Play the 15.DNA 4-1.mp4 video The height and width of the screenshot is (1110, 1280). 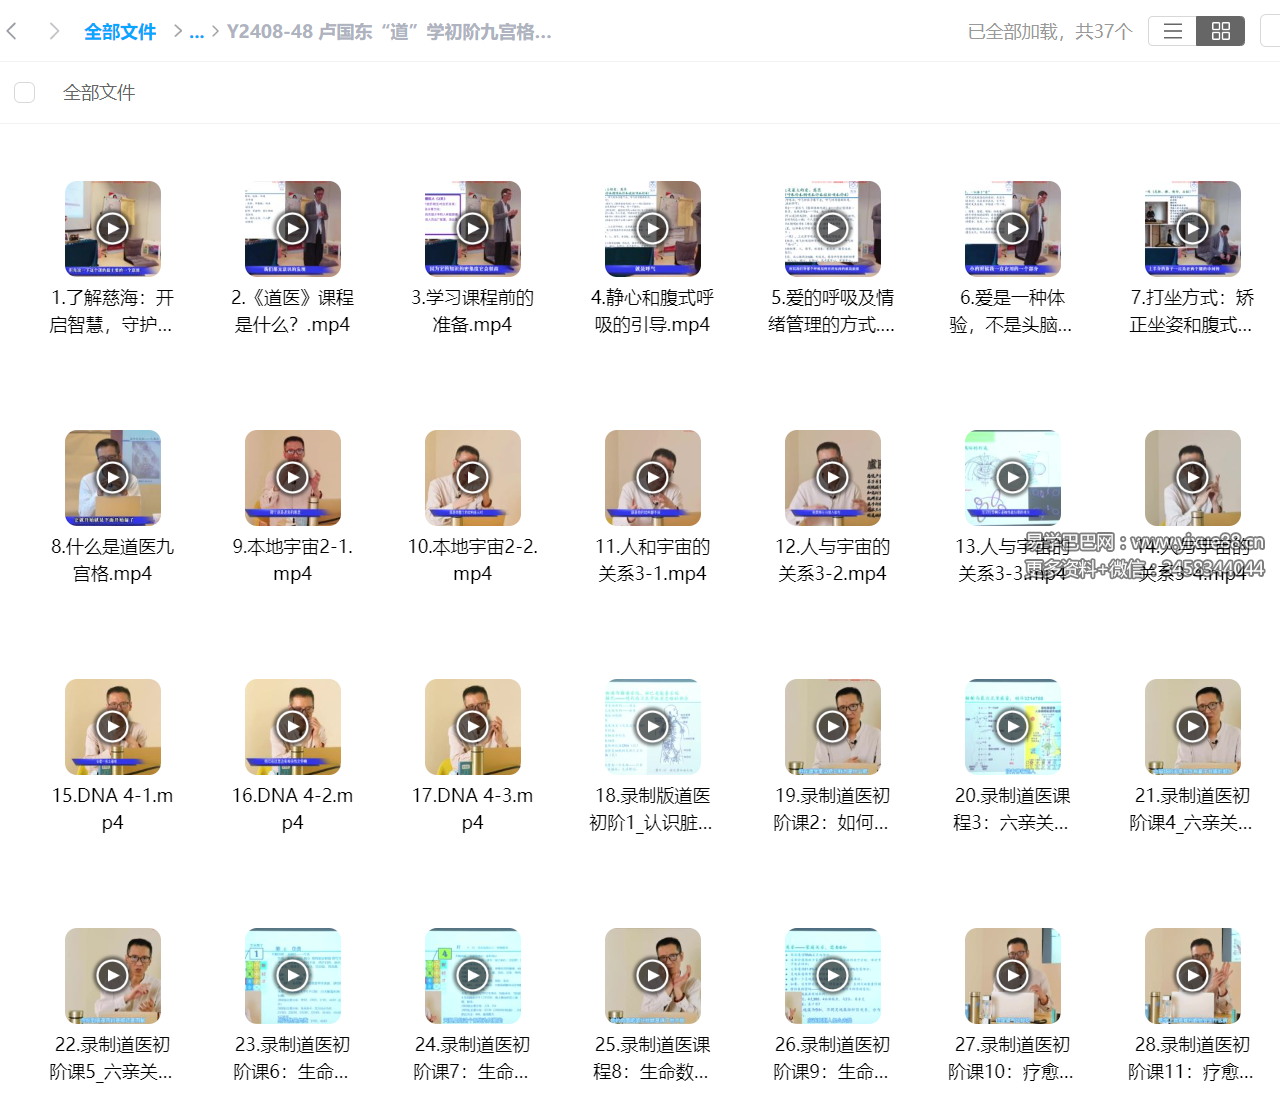(112, 726)
